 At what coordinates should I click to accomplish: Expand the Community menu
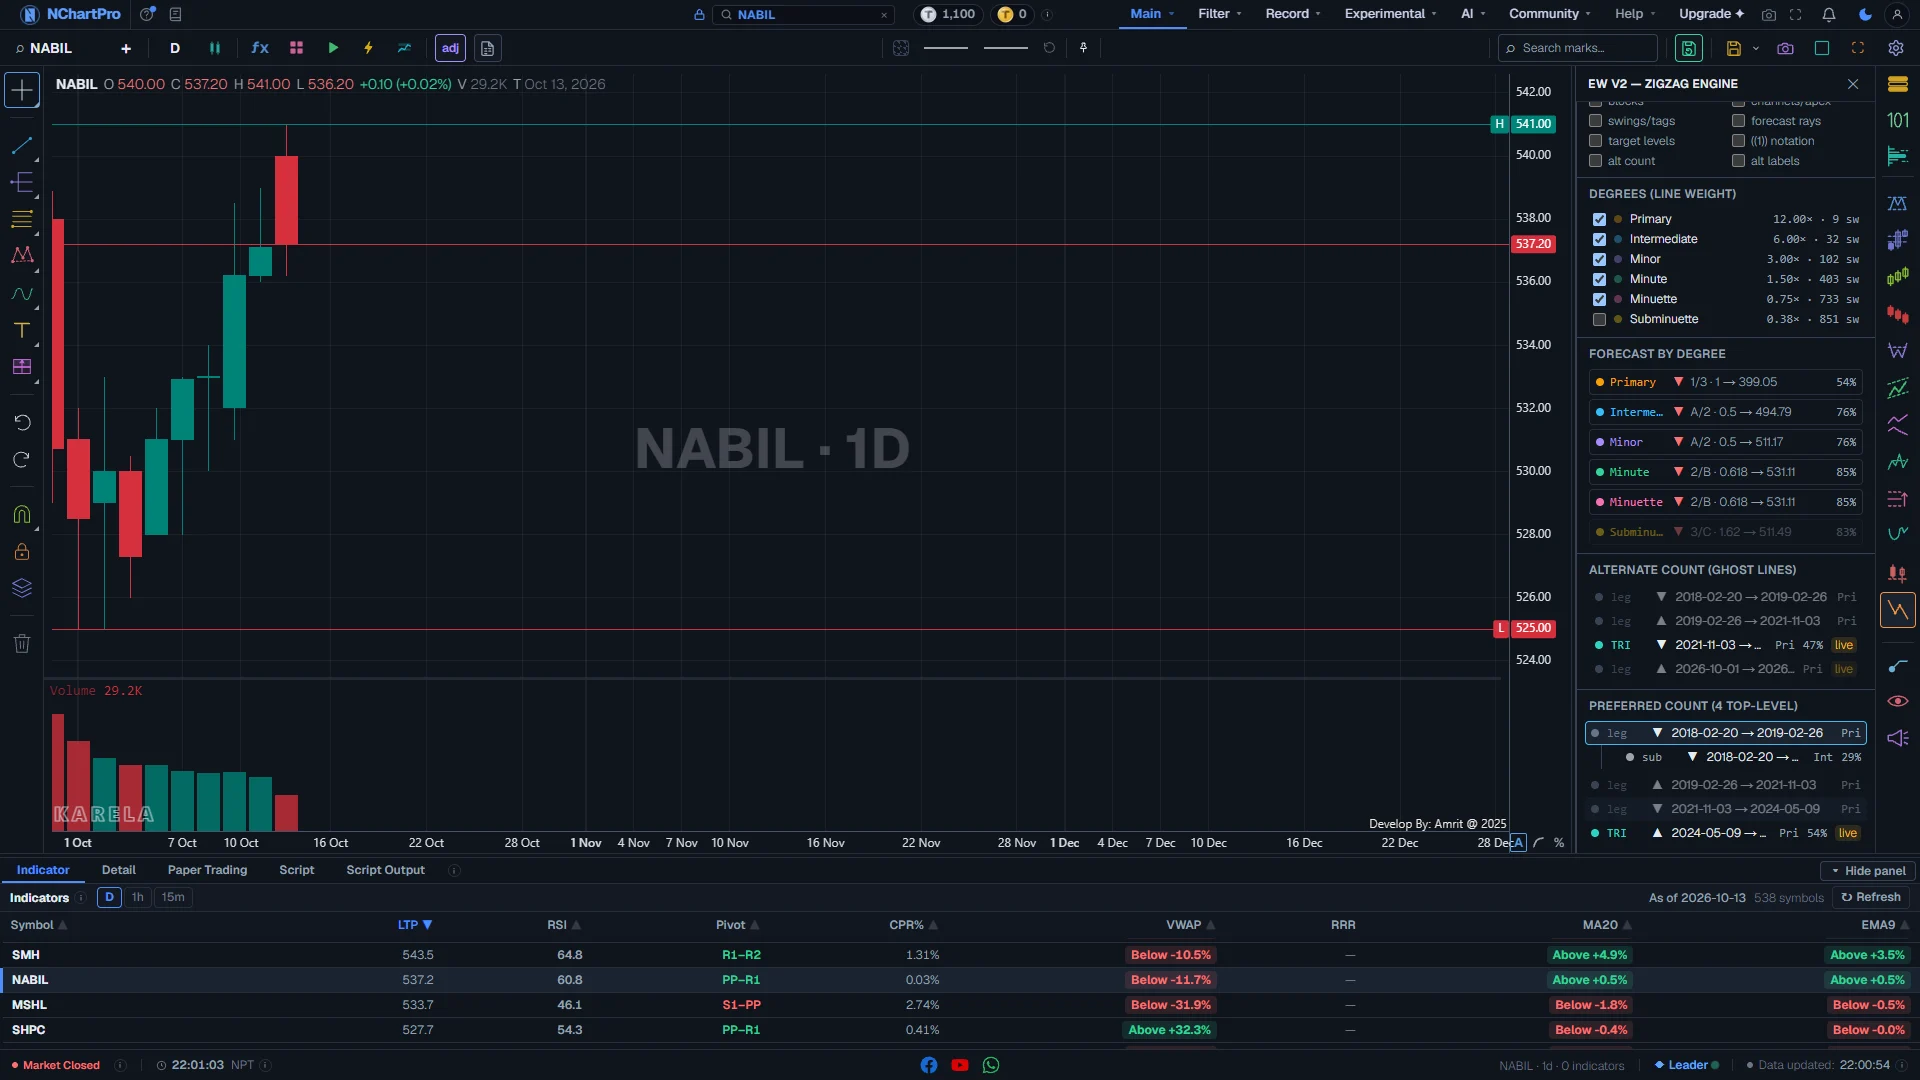1551,14
